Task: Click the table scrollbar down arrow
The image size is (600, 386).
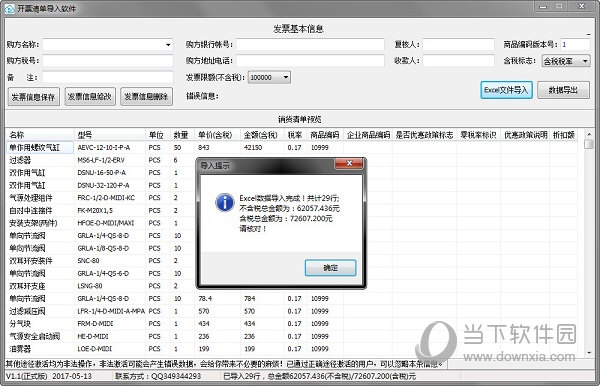Action: pyautogui.click(x=589, y=352)
